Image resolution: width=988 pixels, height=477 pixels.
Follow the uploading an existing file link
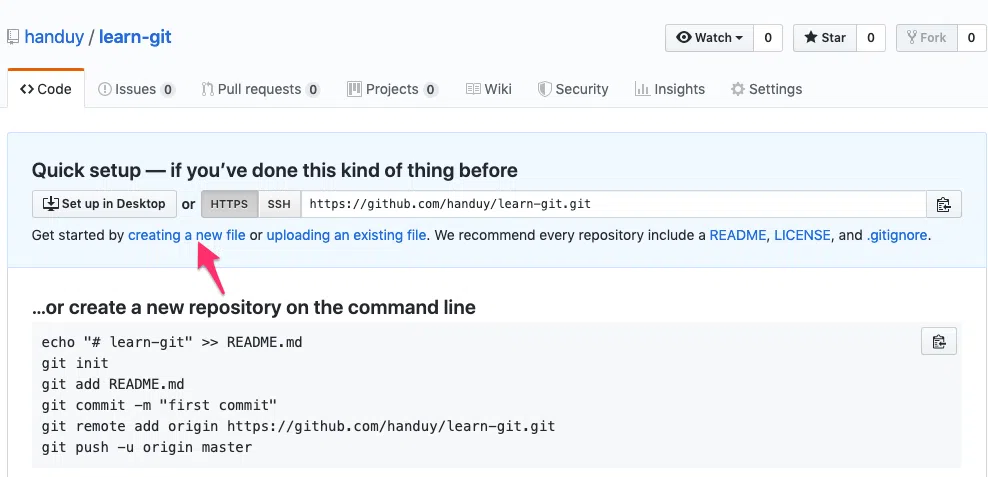click(347, 236)
